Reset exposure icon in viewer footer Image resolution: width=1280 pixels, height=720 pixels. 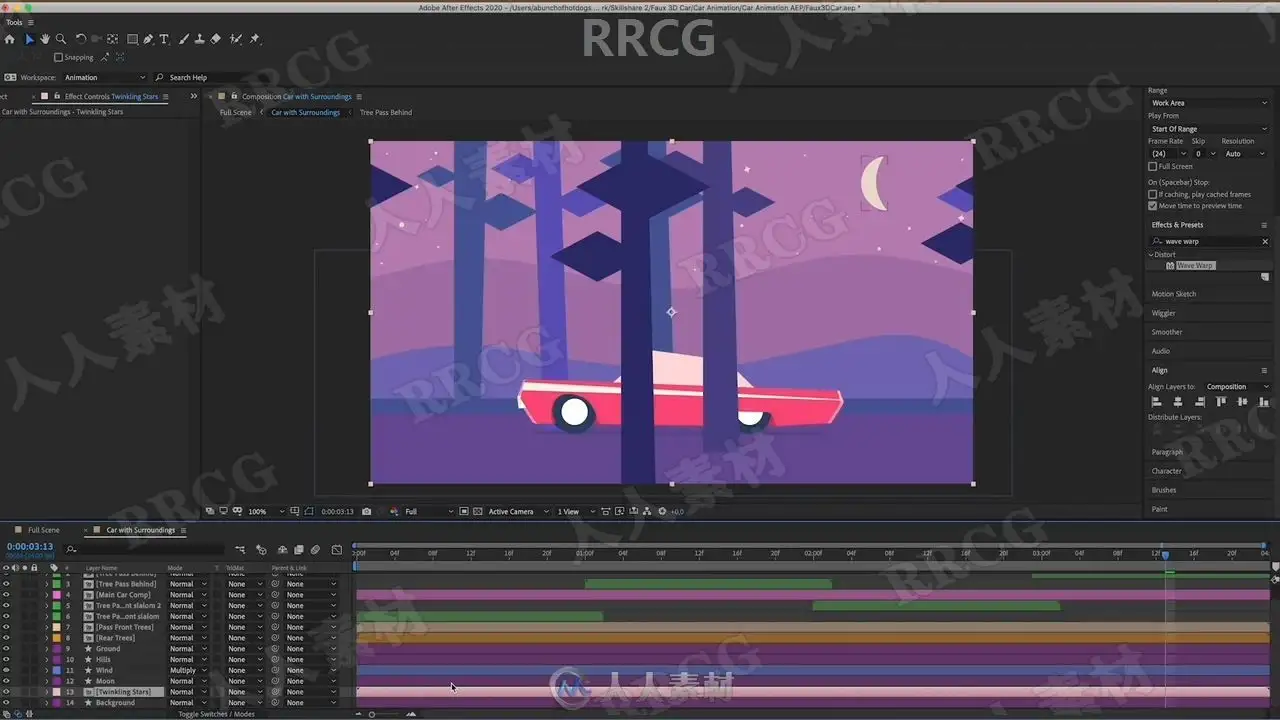(662, 511)
